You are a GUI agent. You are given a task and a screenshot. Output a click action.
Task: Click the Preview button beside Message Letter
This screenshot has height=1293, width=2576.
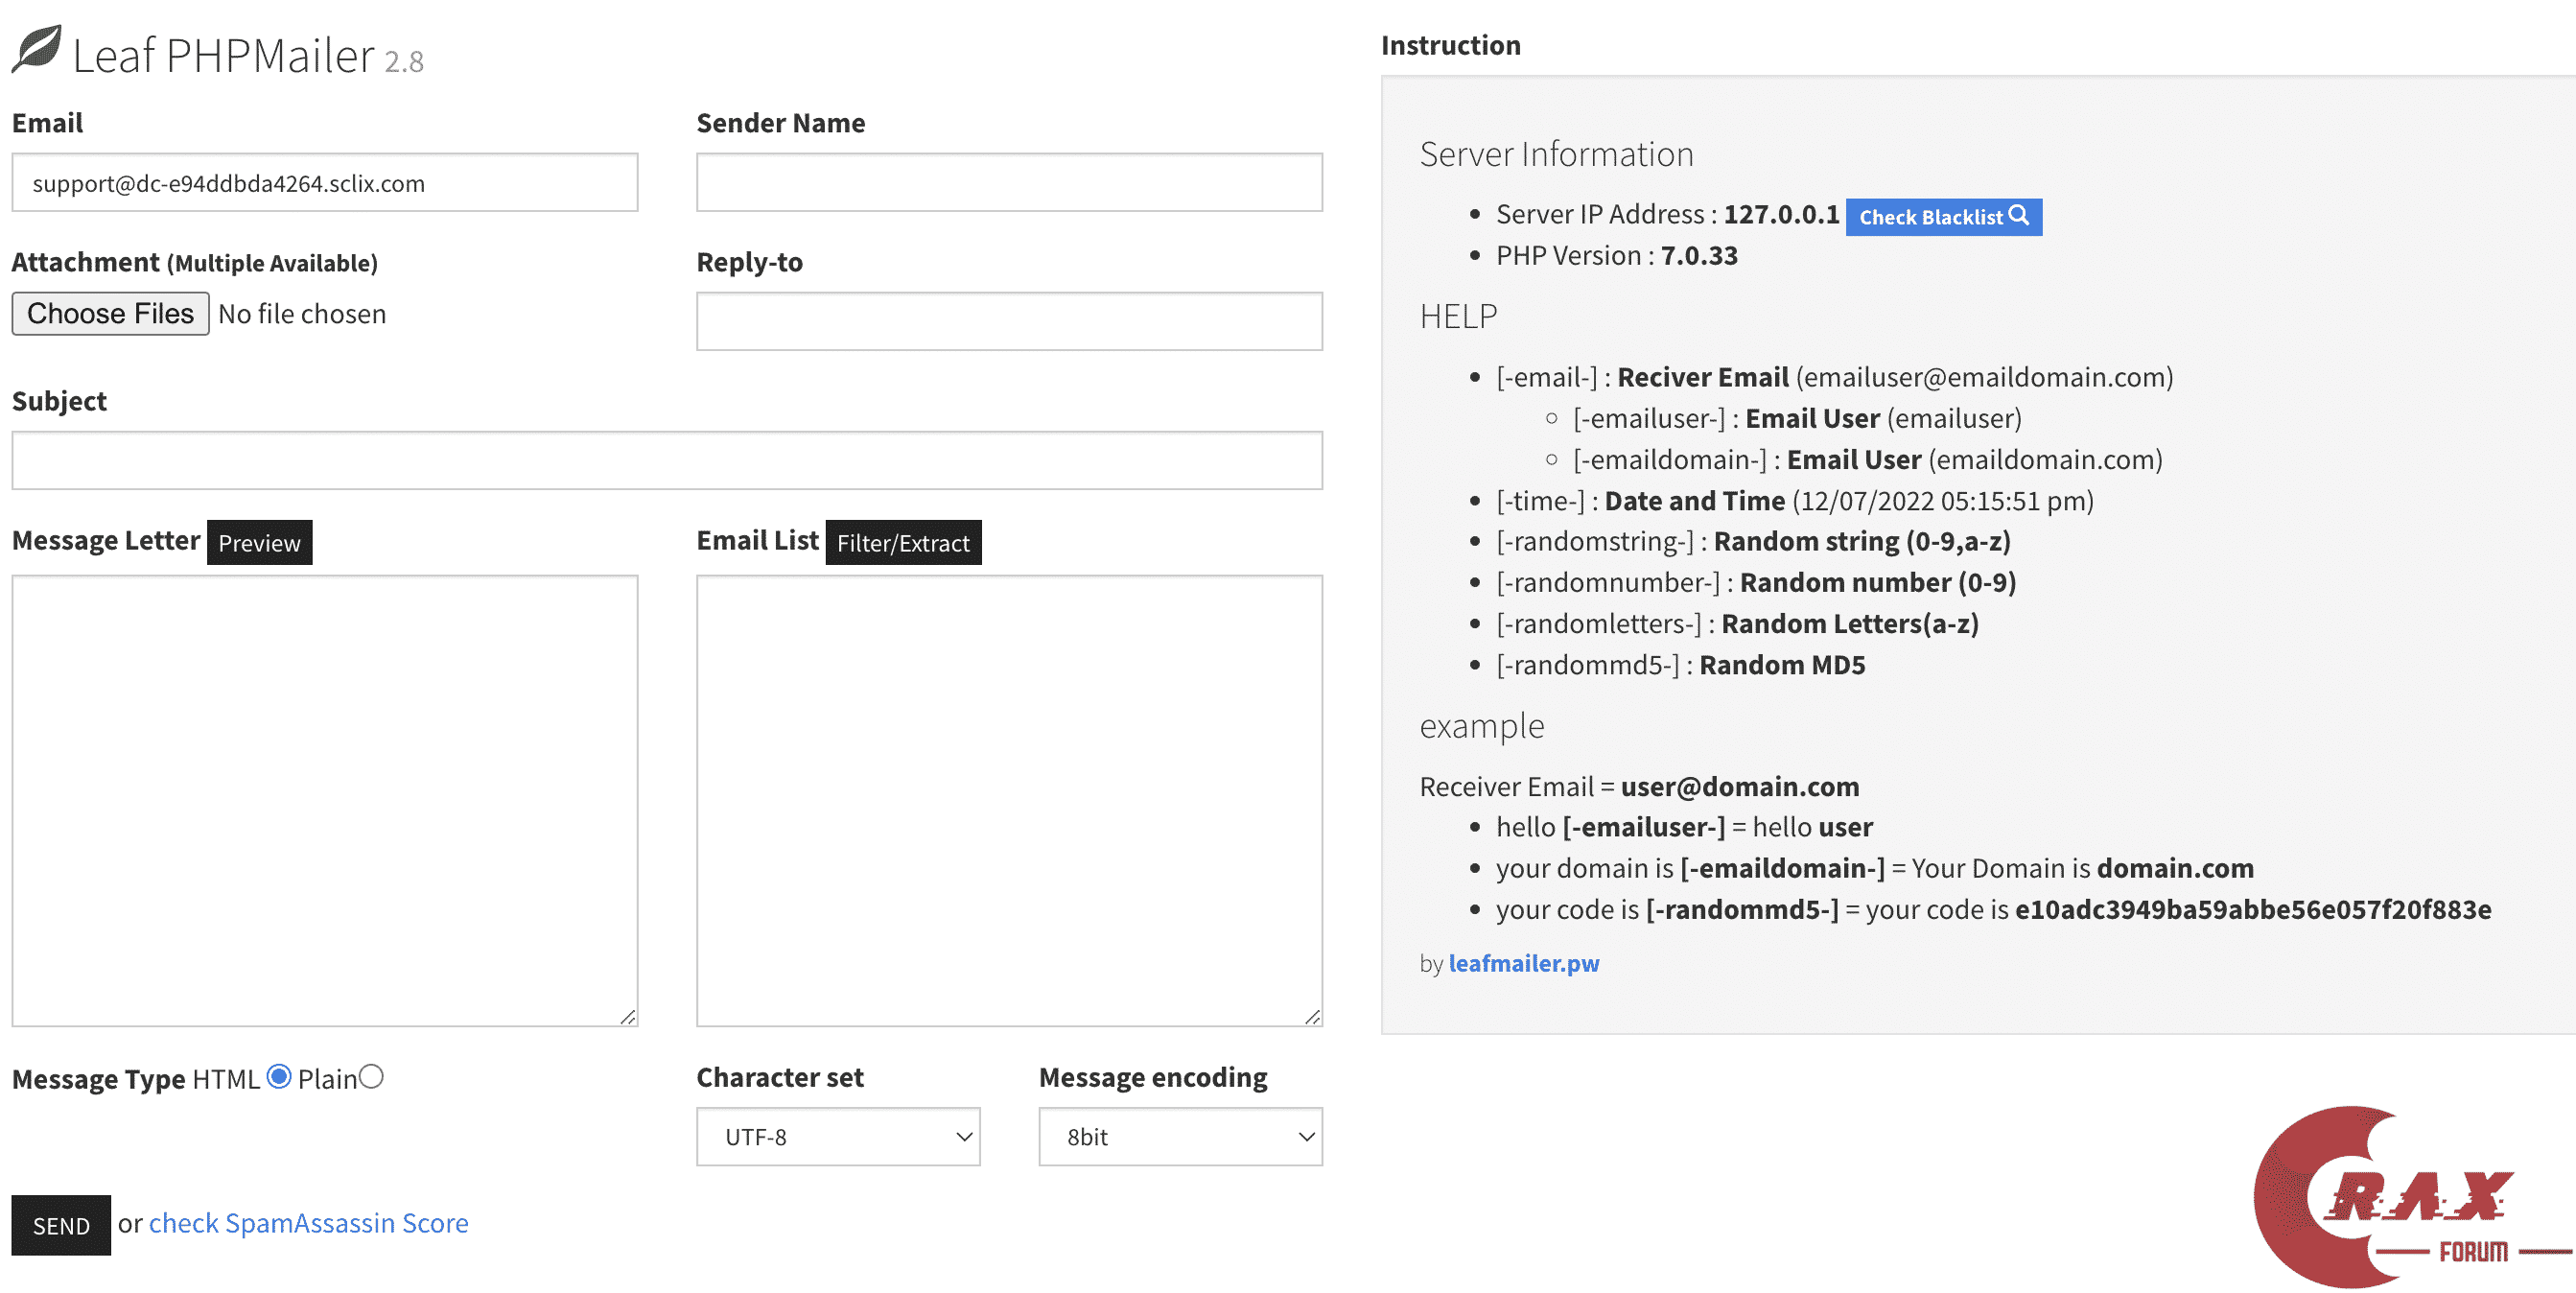pyautogui.click(x=259, y=542)
